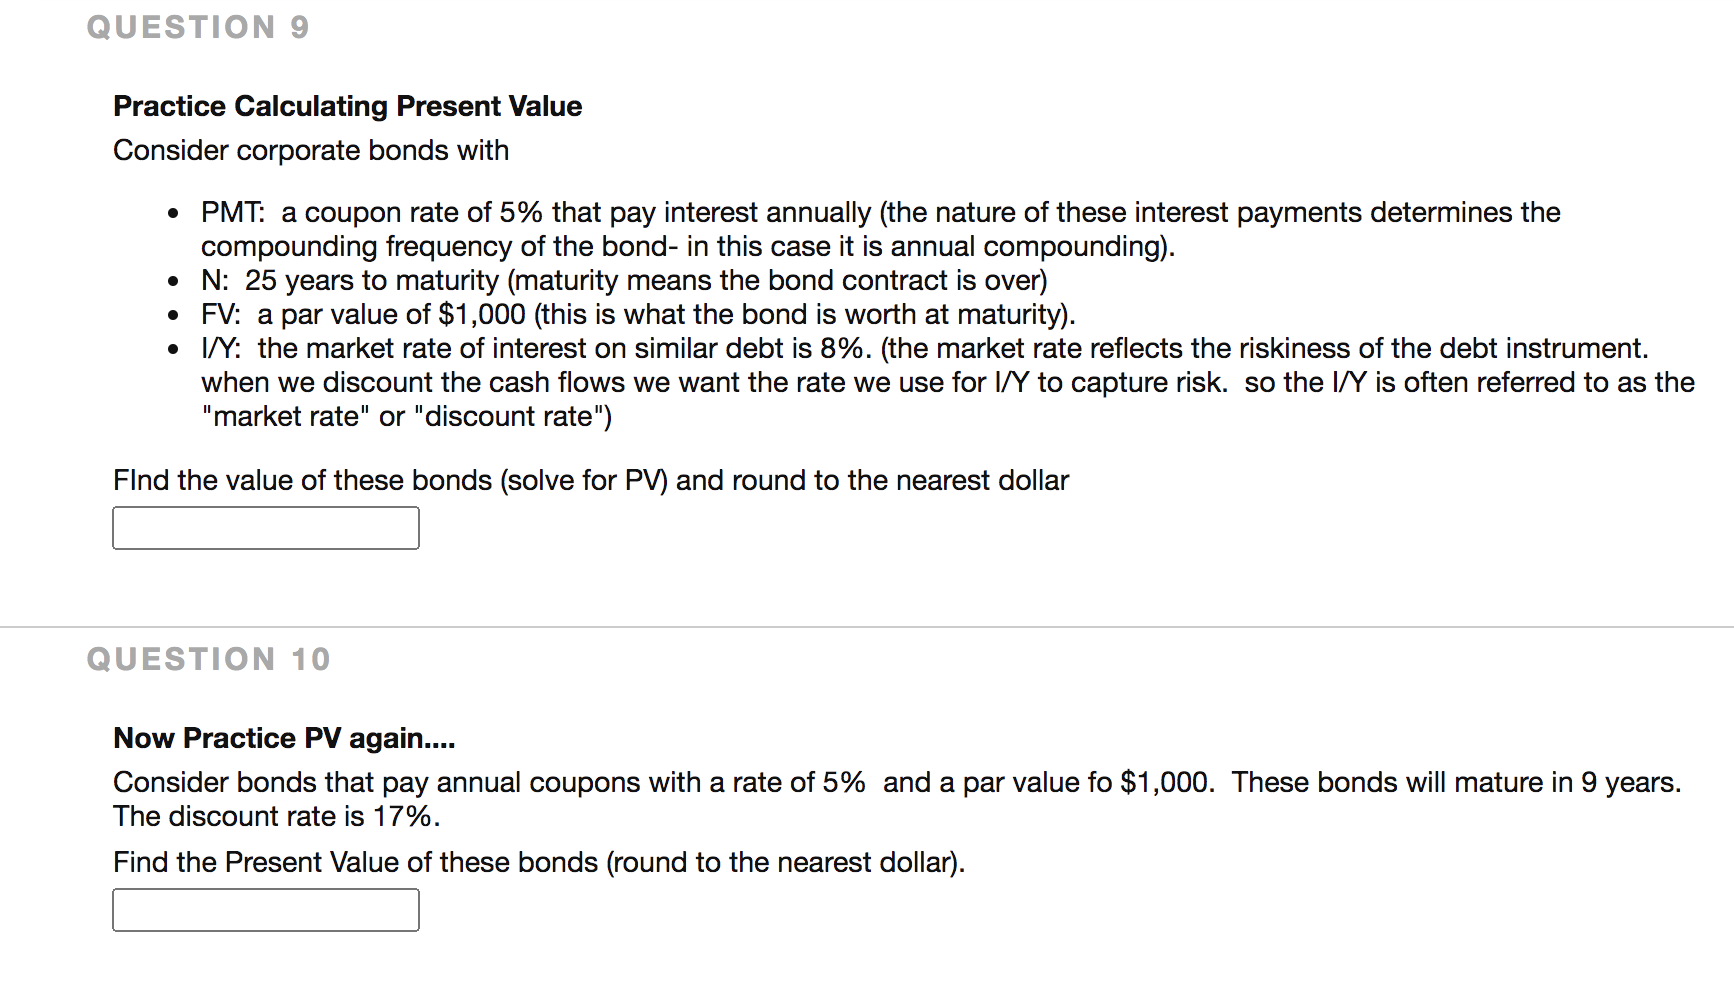1734x1004 pixels.
Task: Click the bullet dot beside N: 25 years
Action: tap(174, 282)
